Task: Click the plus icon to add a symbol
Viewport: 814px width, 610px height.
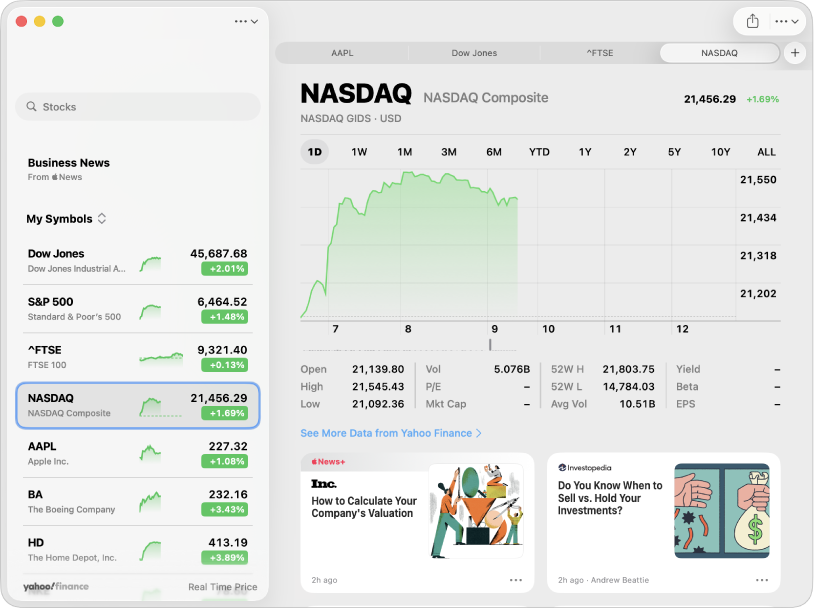Action: 795,53
